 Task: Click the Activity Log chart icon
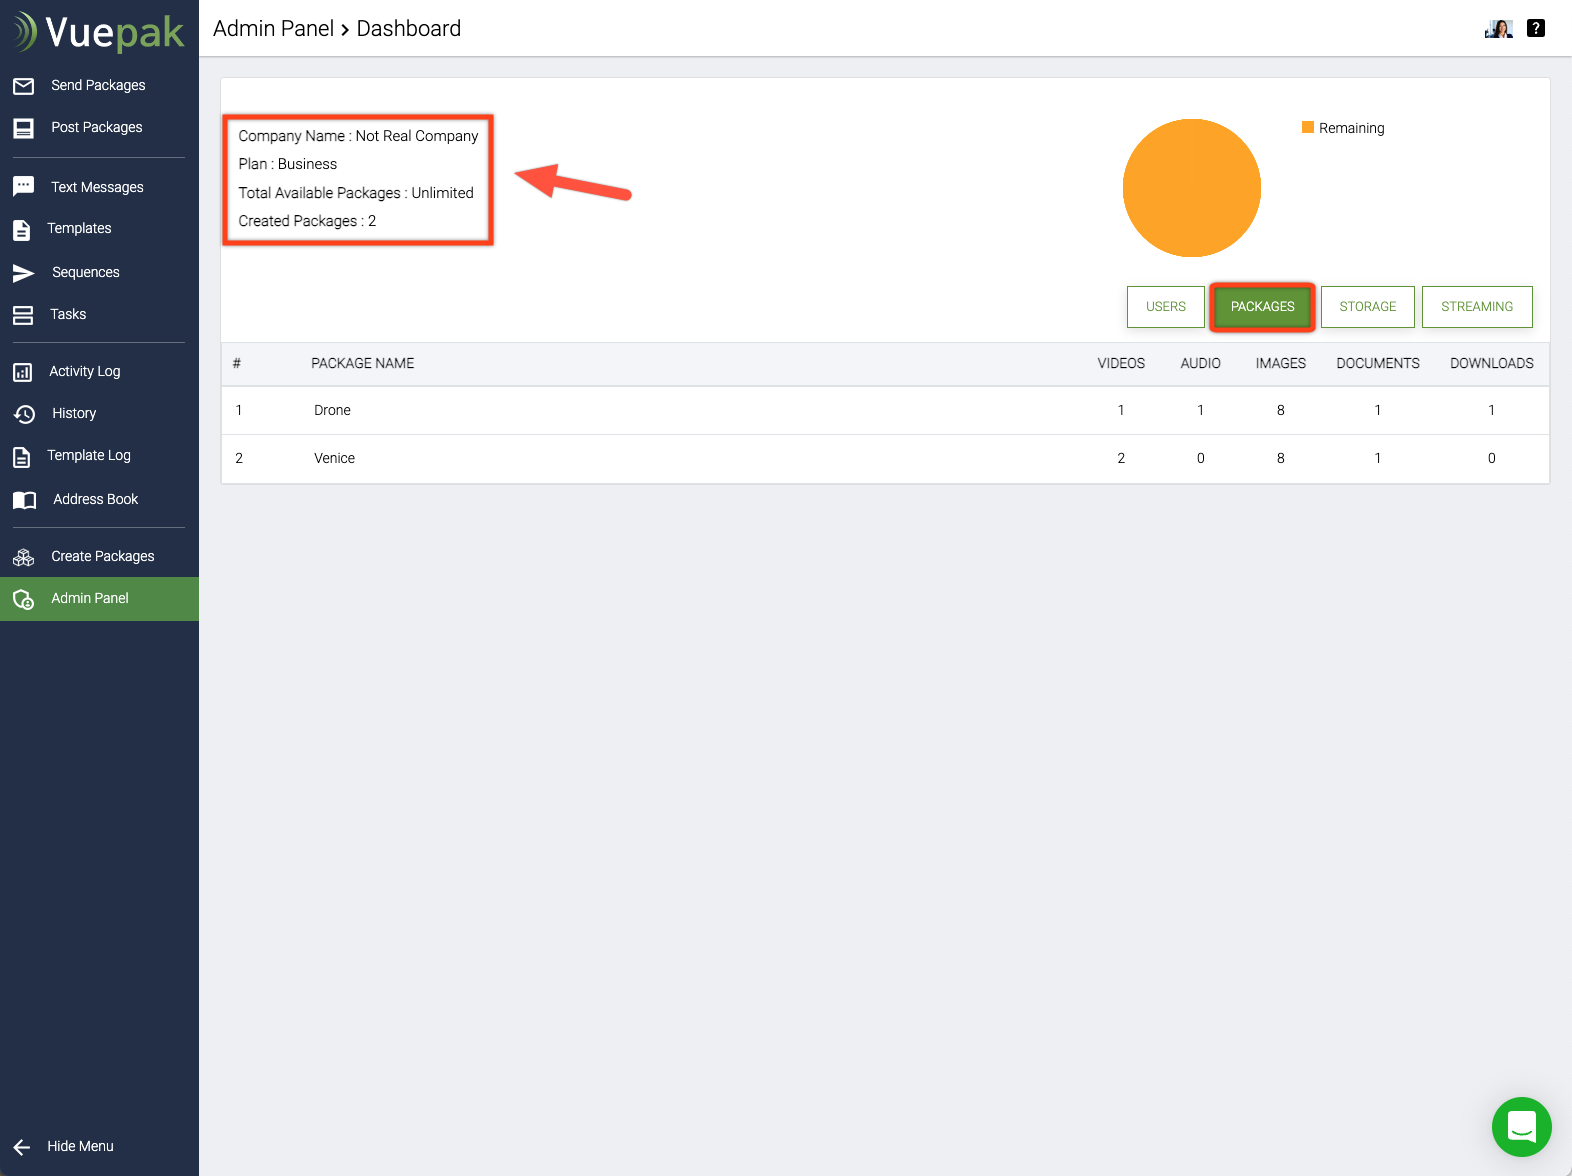[x=22, y=372]
